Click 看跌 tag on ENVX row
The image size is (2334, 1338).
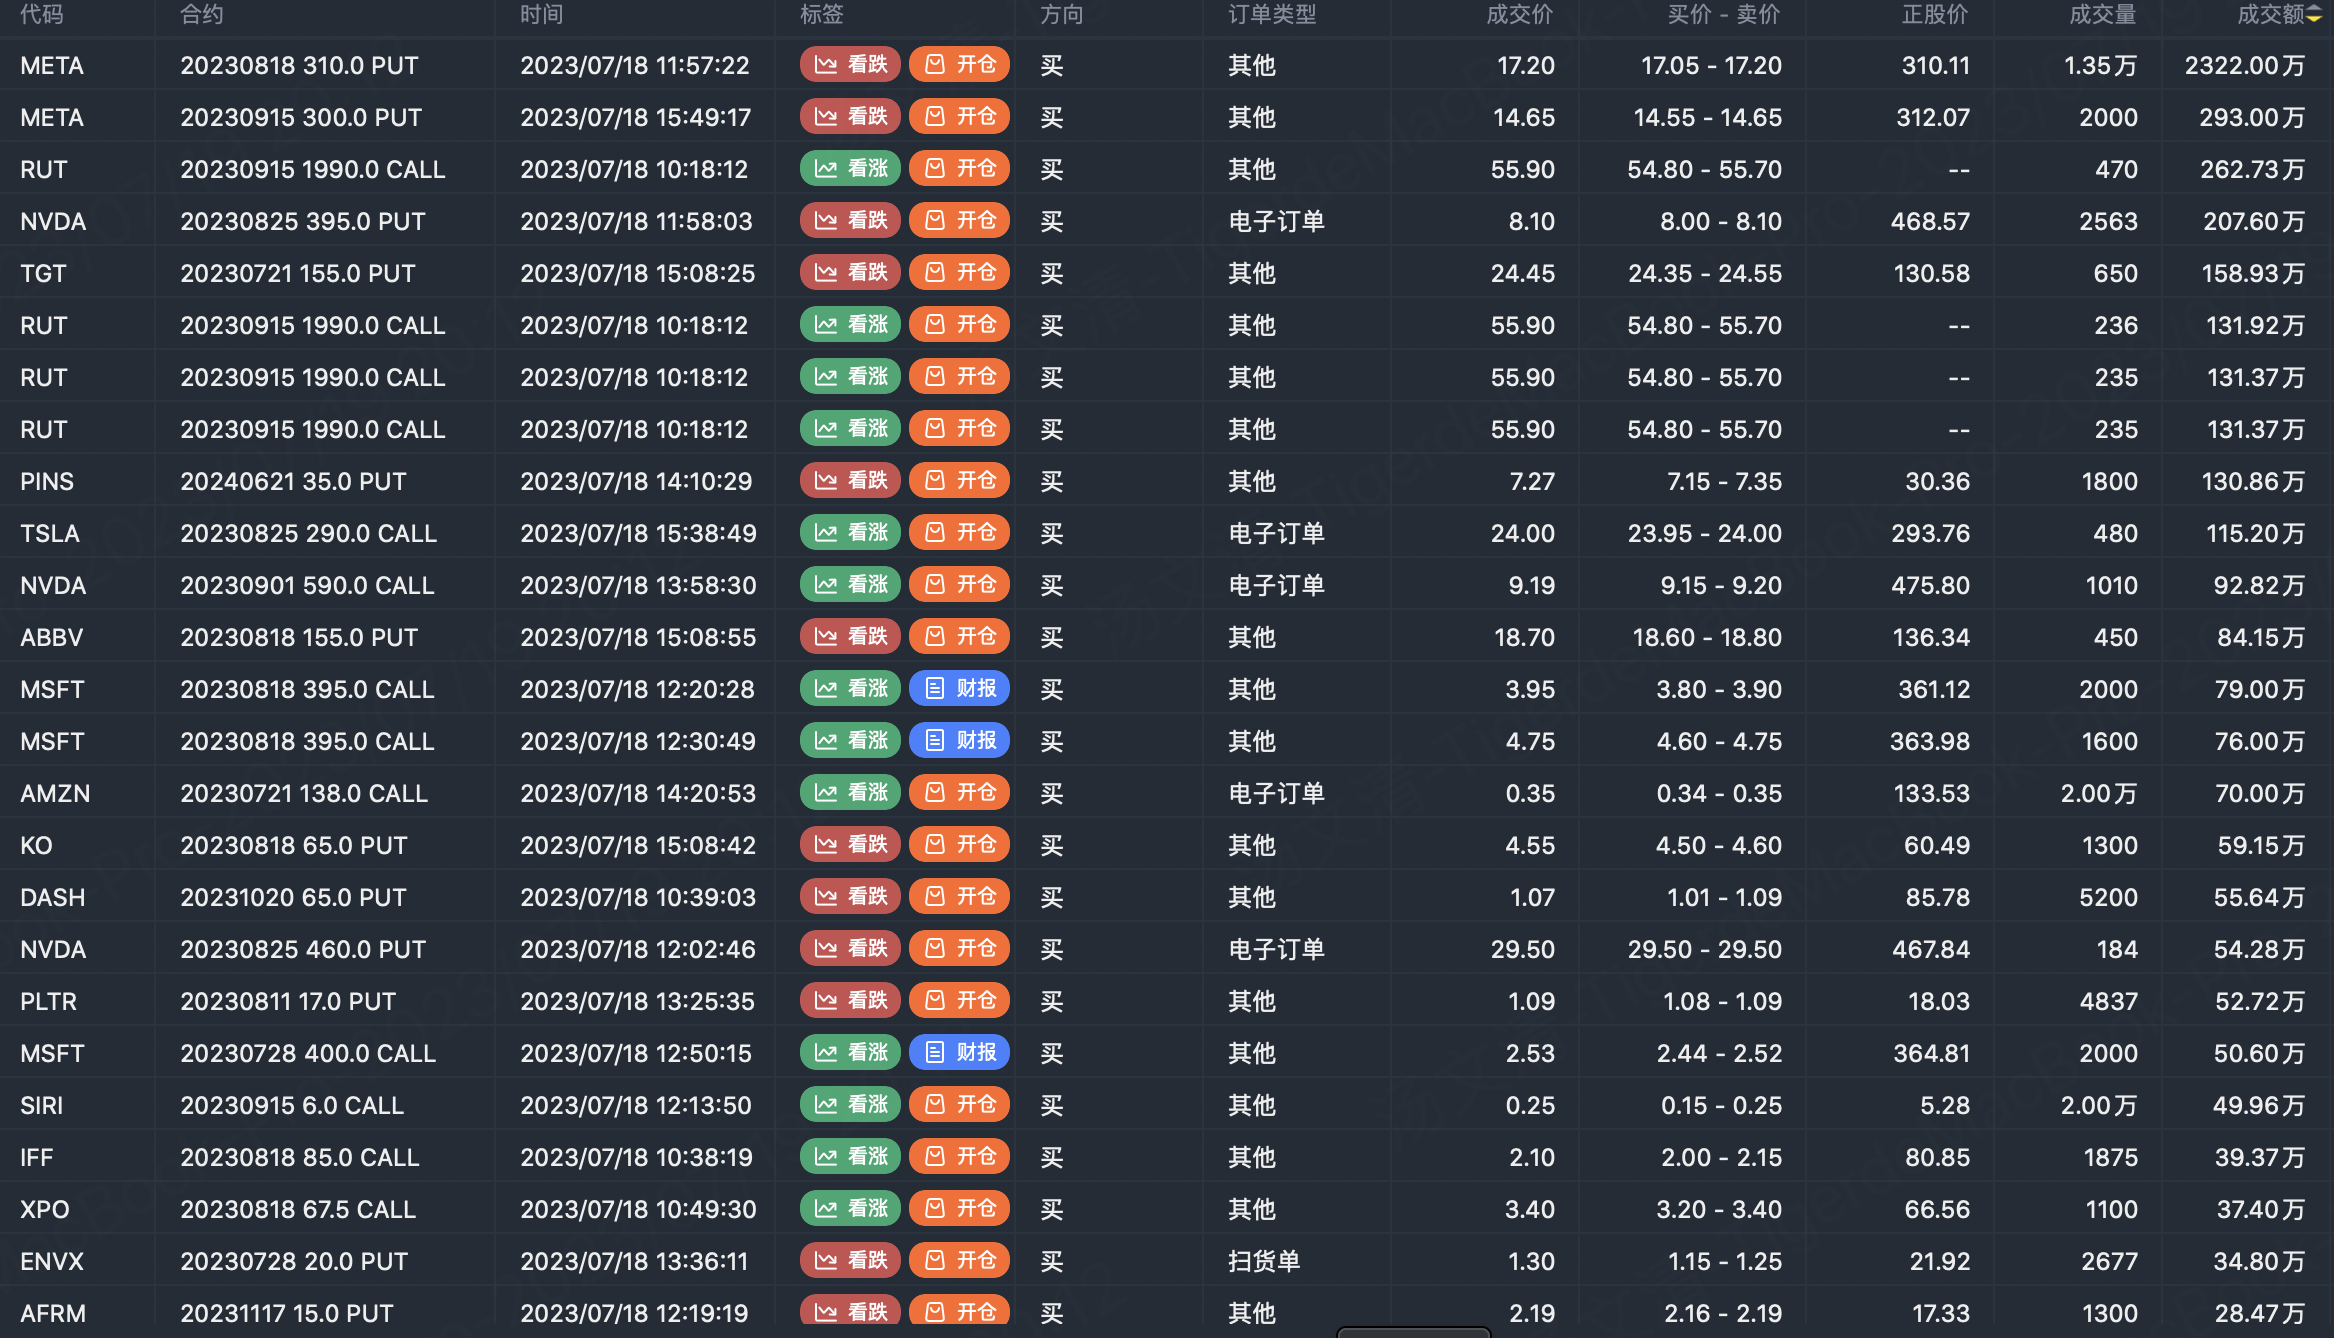click(850, 1261)
